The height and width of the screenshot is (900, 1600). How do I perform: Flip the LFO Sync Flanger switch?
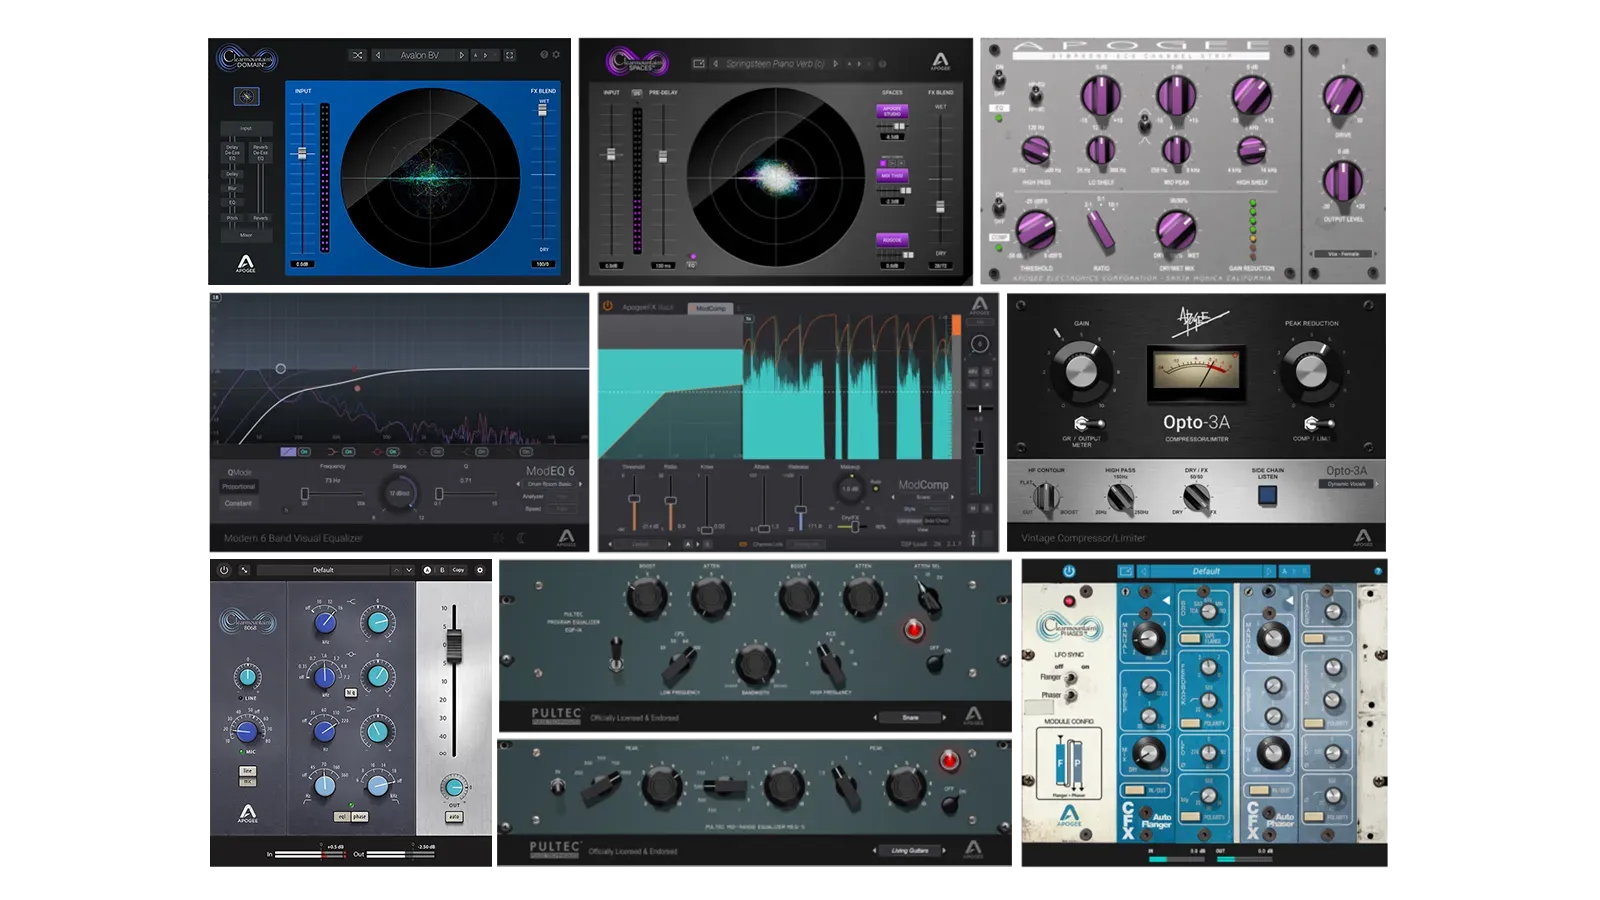click(1071, 678)
